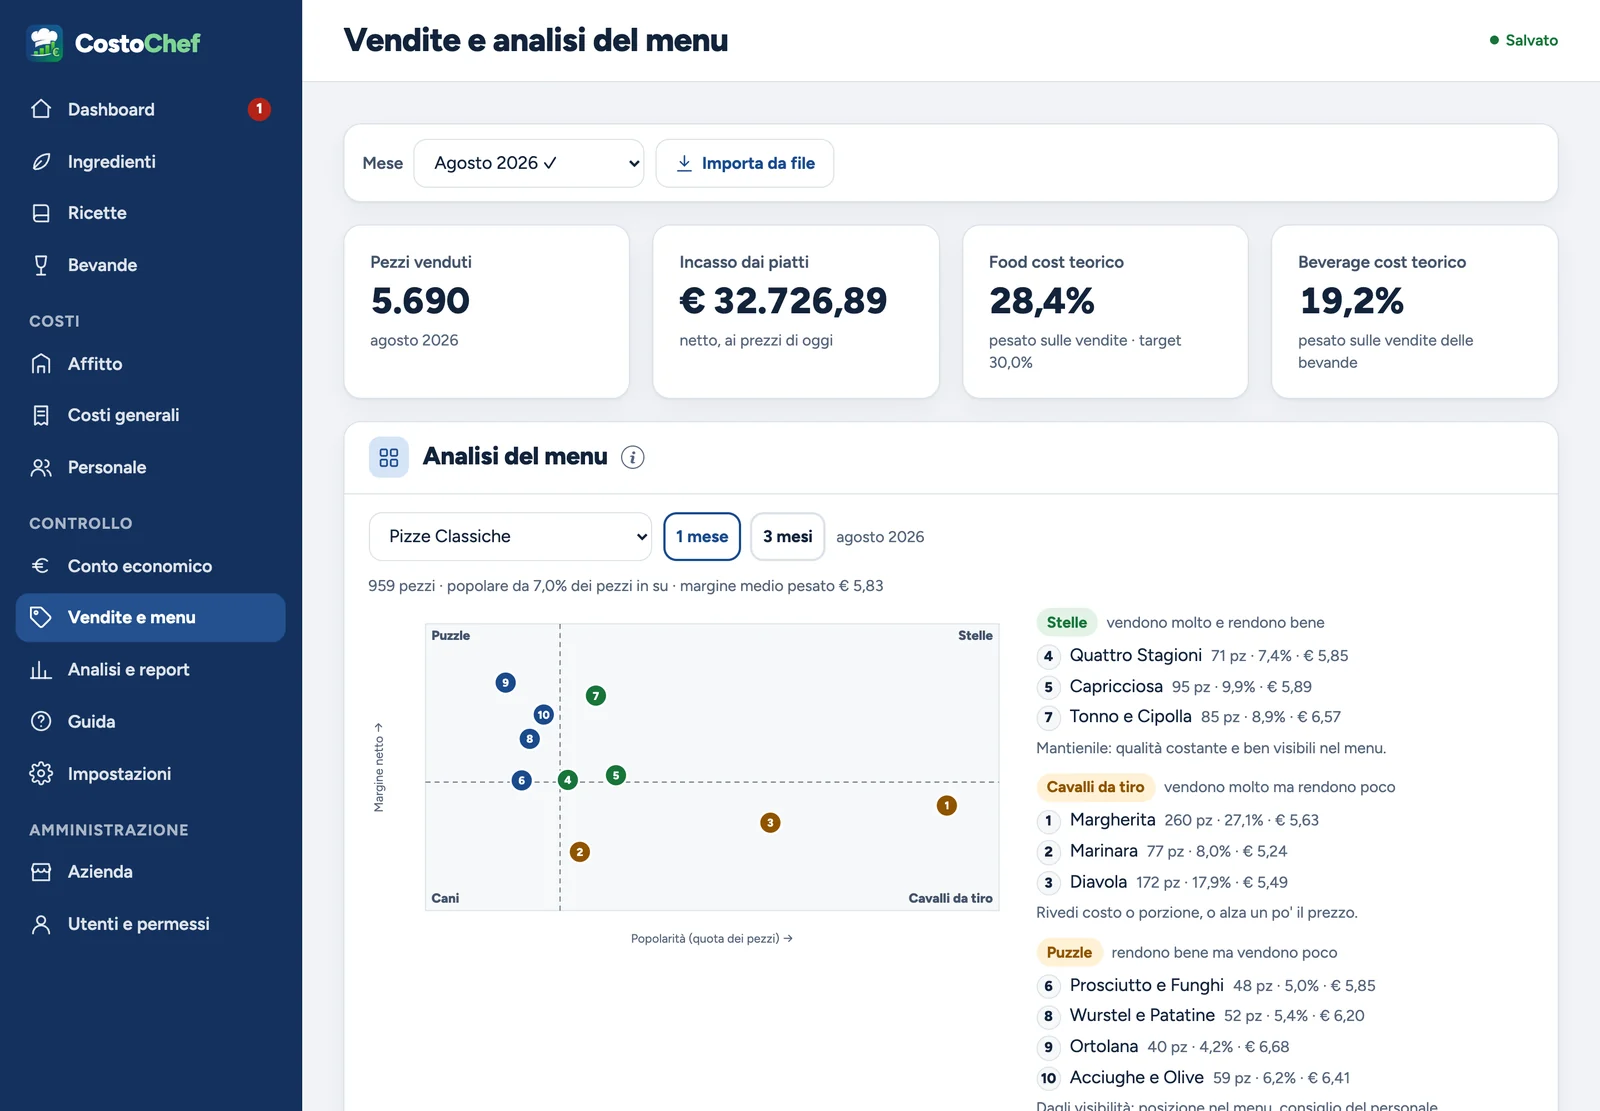Click the Affitto building icon
The height and width of the screenshot is (1111, 1600).
coord(41,364)
